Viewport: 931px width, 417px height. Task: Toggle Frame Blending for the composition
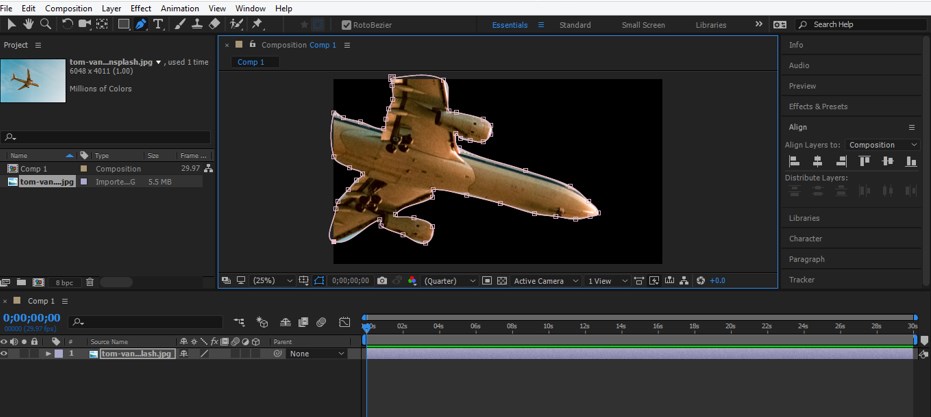[x=303, y=322]
